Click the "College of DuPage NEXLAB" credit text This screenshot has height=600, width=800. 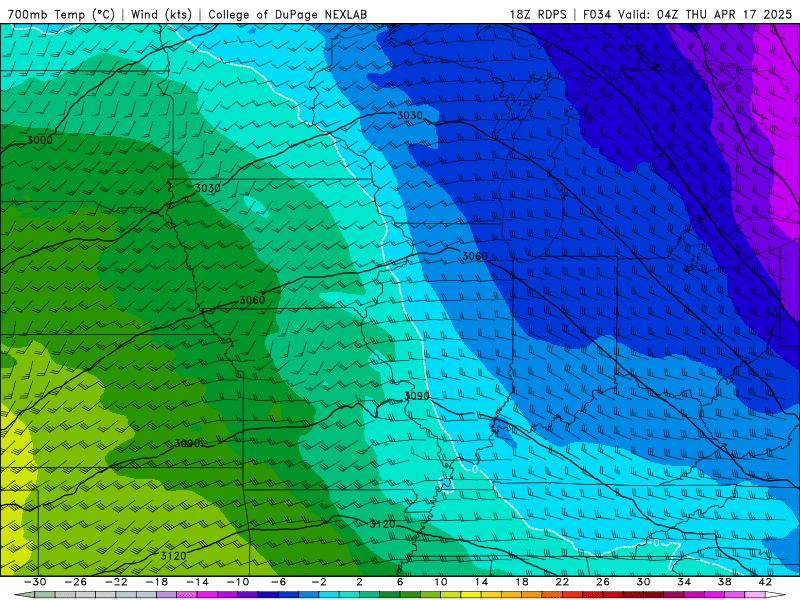(x=287, y=14)
